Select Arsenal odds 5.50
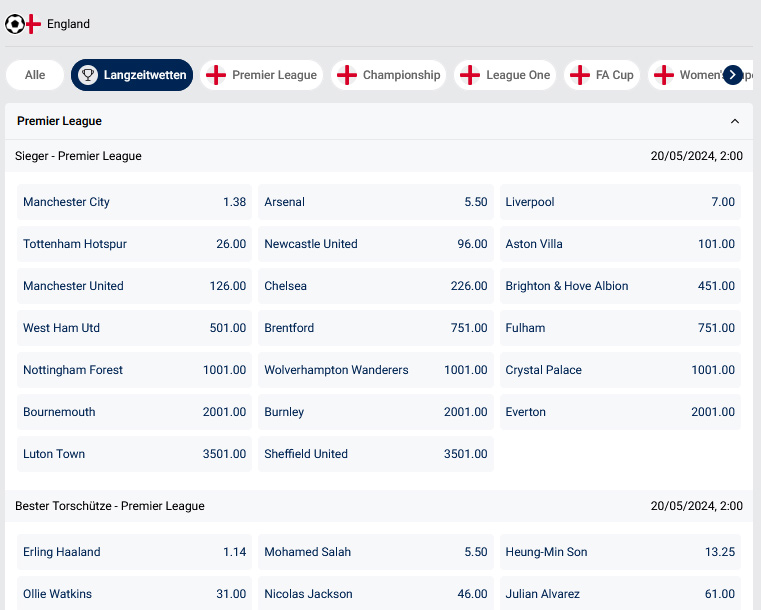 (x=376, y=202)
